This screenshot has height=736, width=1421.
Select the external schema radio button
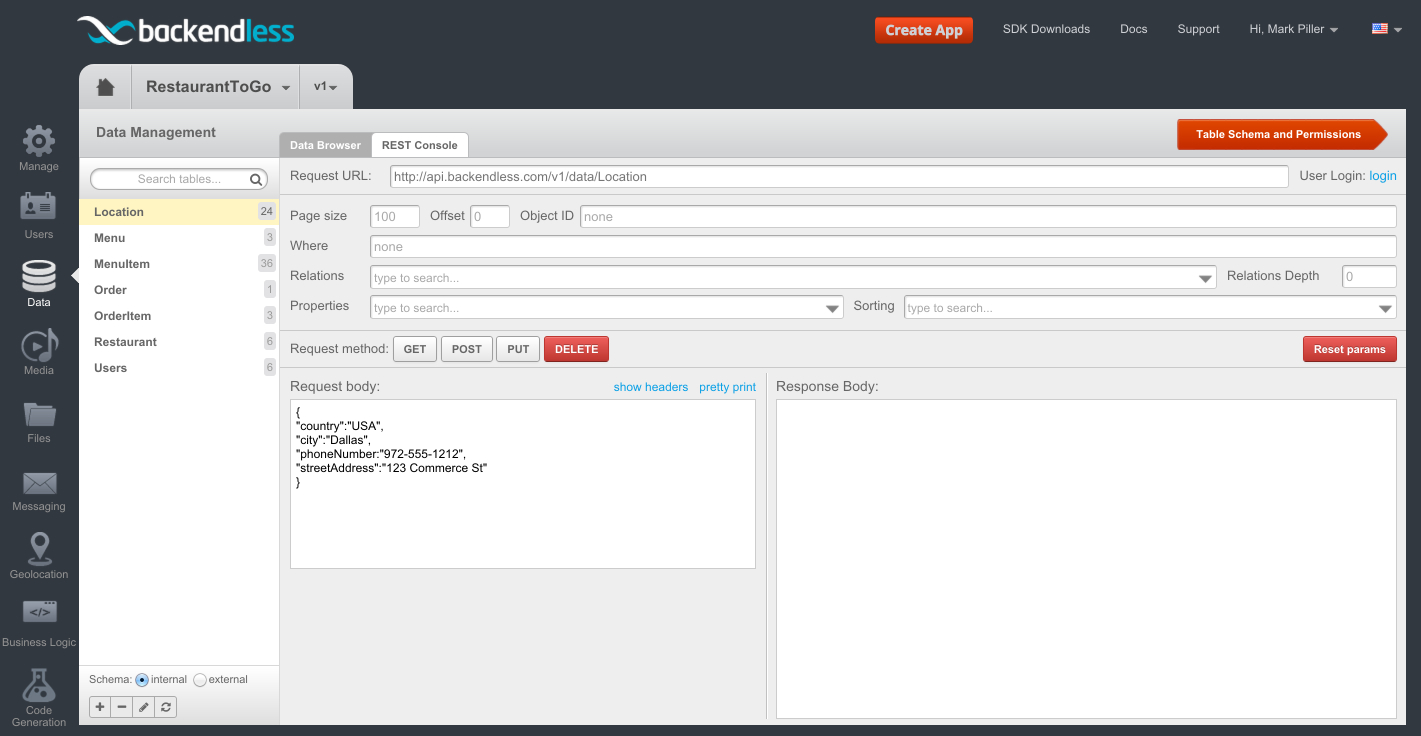(x=200, y=680)
